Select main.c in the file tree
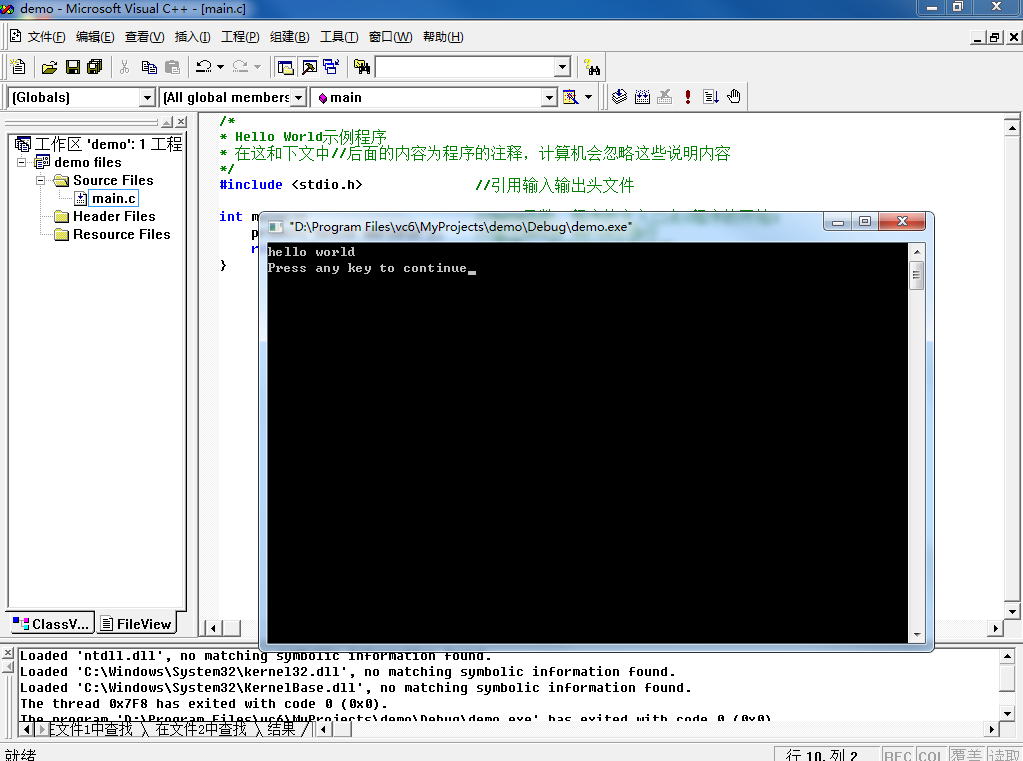1023x761 pixels. click(113, 198)
